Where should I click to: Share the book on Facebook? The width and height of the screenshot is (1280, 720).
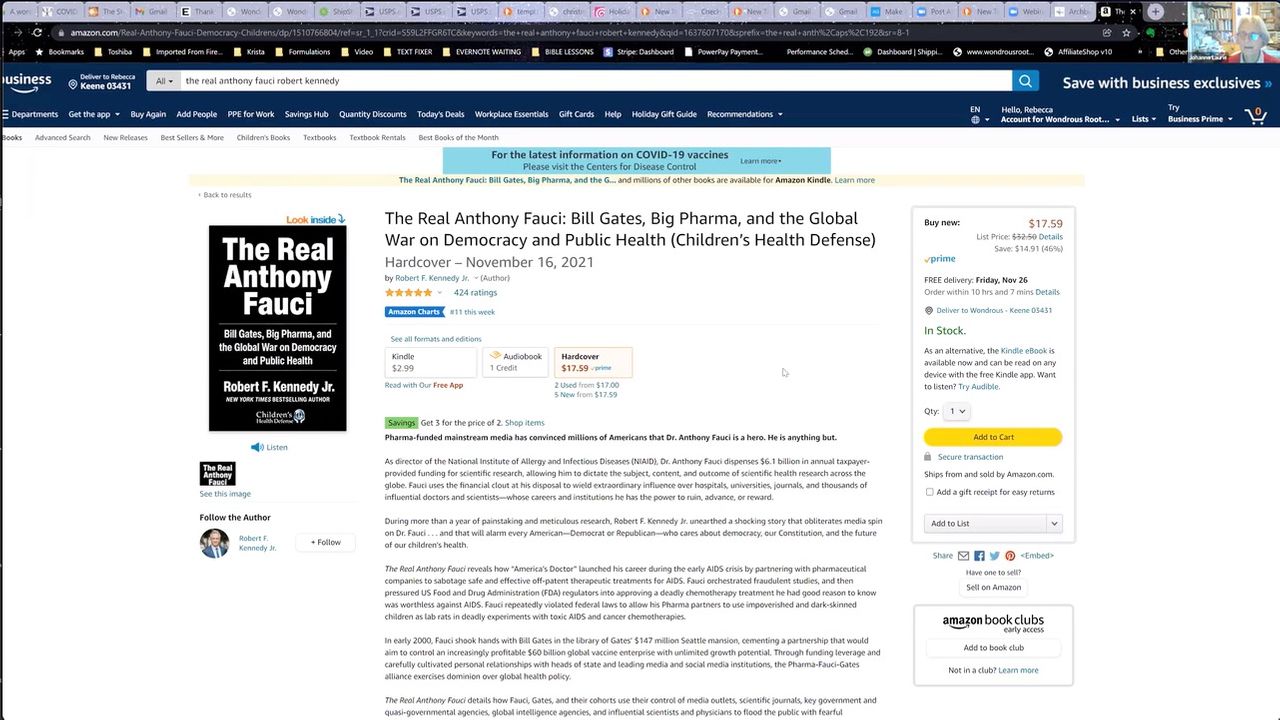[x=979, y=556]
